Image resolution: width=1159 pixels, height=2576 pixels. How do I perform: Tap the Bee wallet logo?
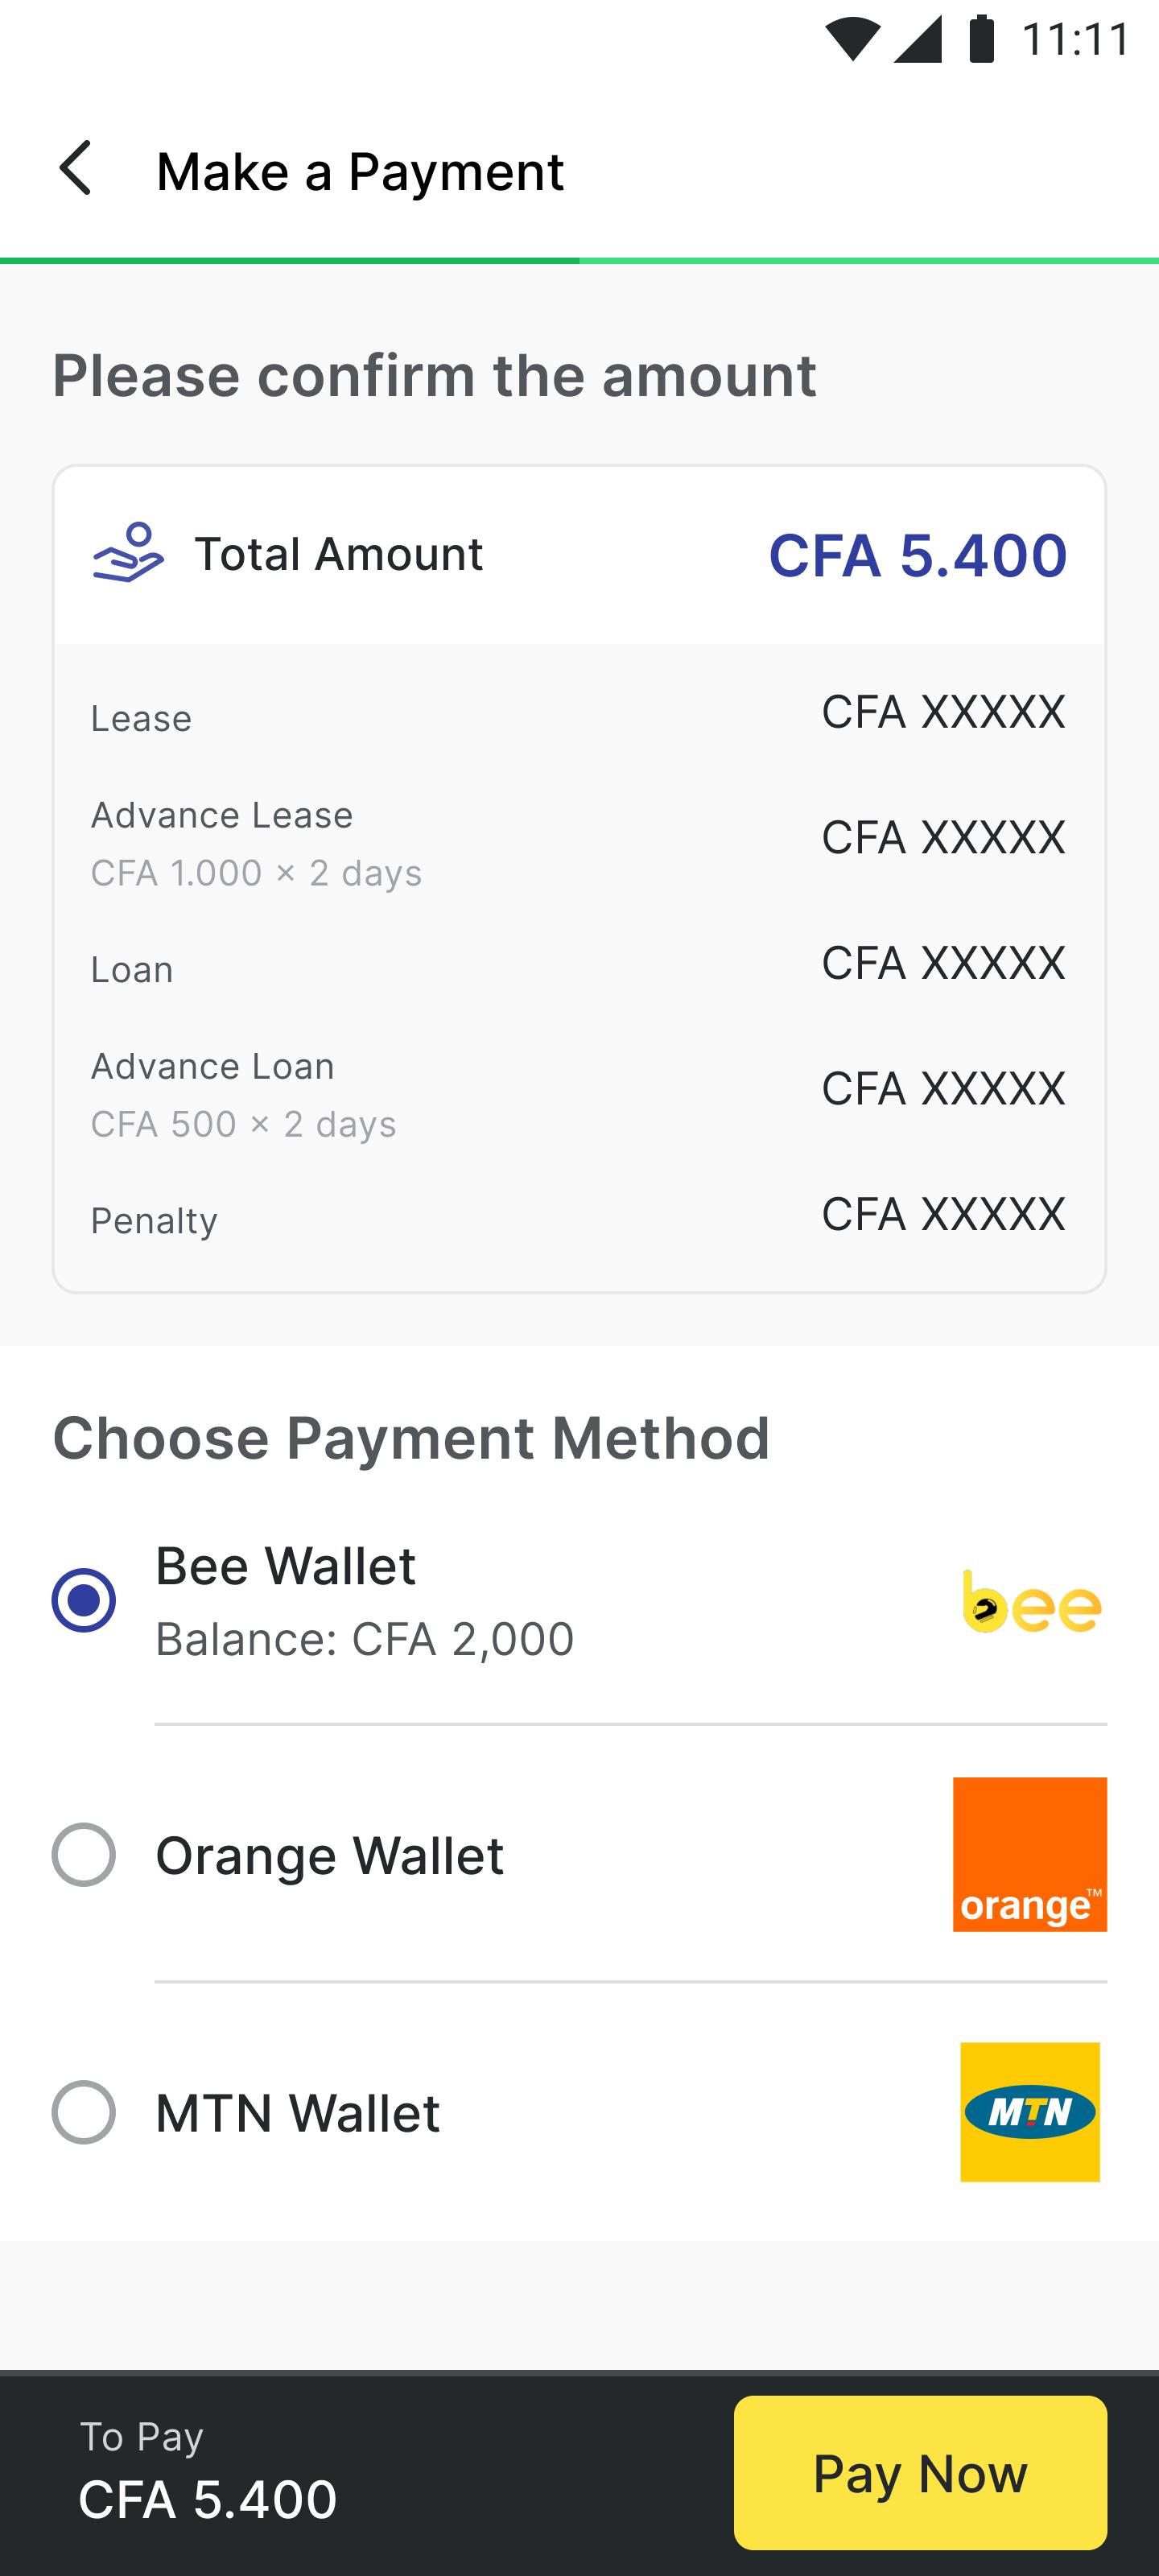[x=1031, y=1601]
